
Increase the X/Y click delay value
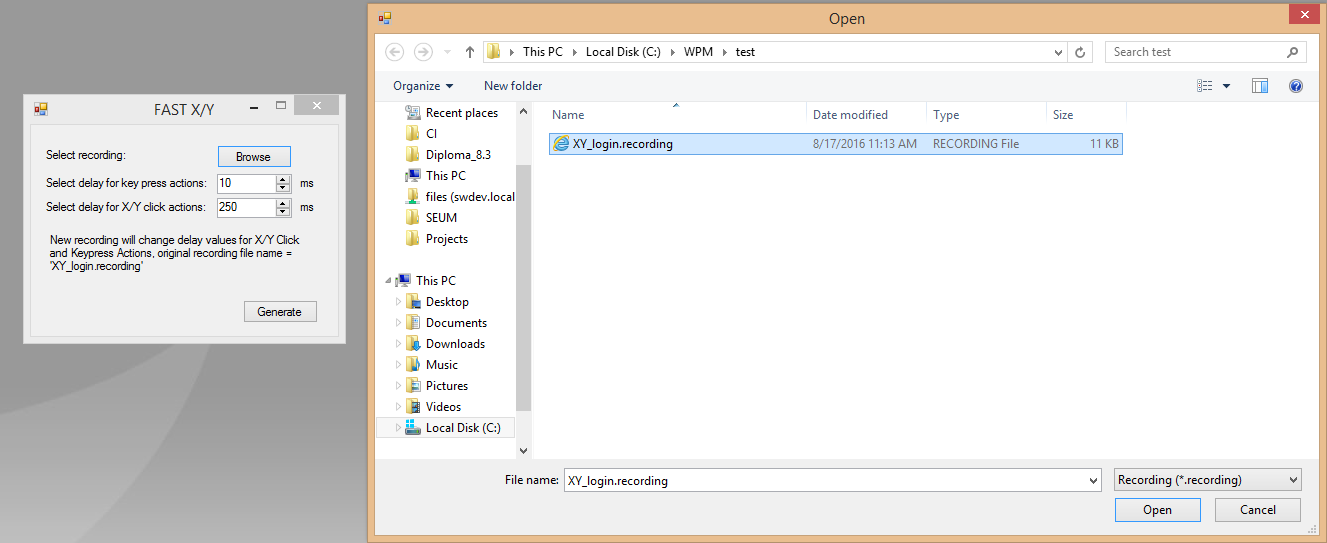283,203
